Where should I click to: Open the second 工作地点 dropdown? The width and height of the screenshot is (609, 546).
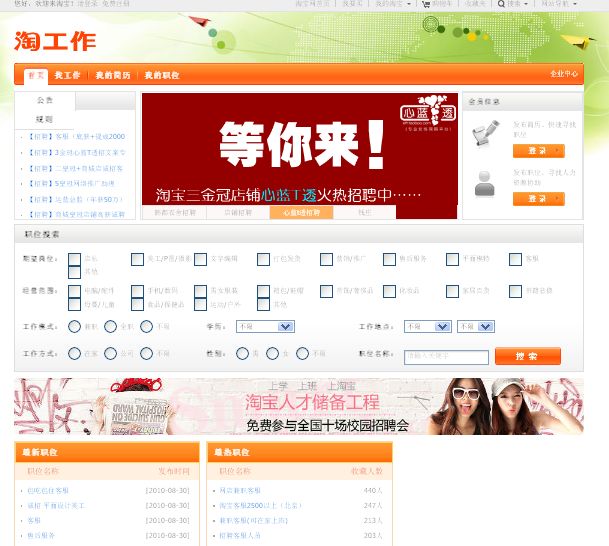tap(475, 327)
